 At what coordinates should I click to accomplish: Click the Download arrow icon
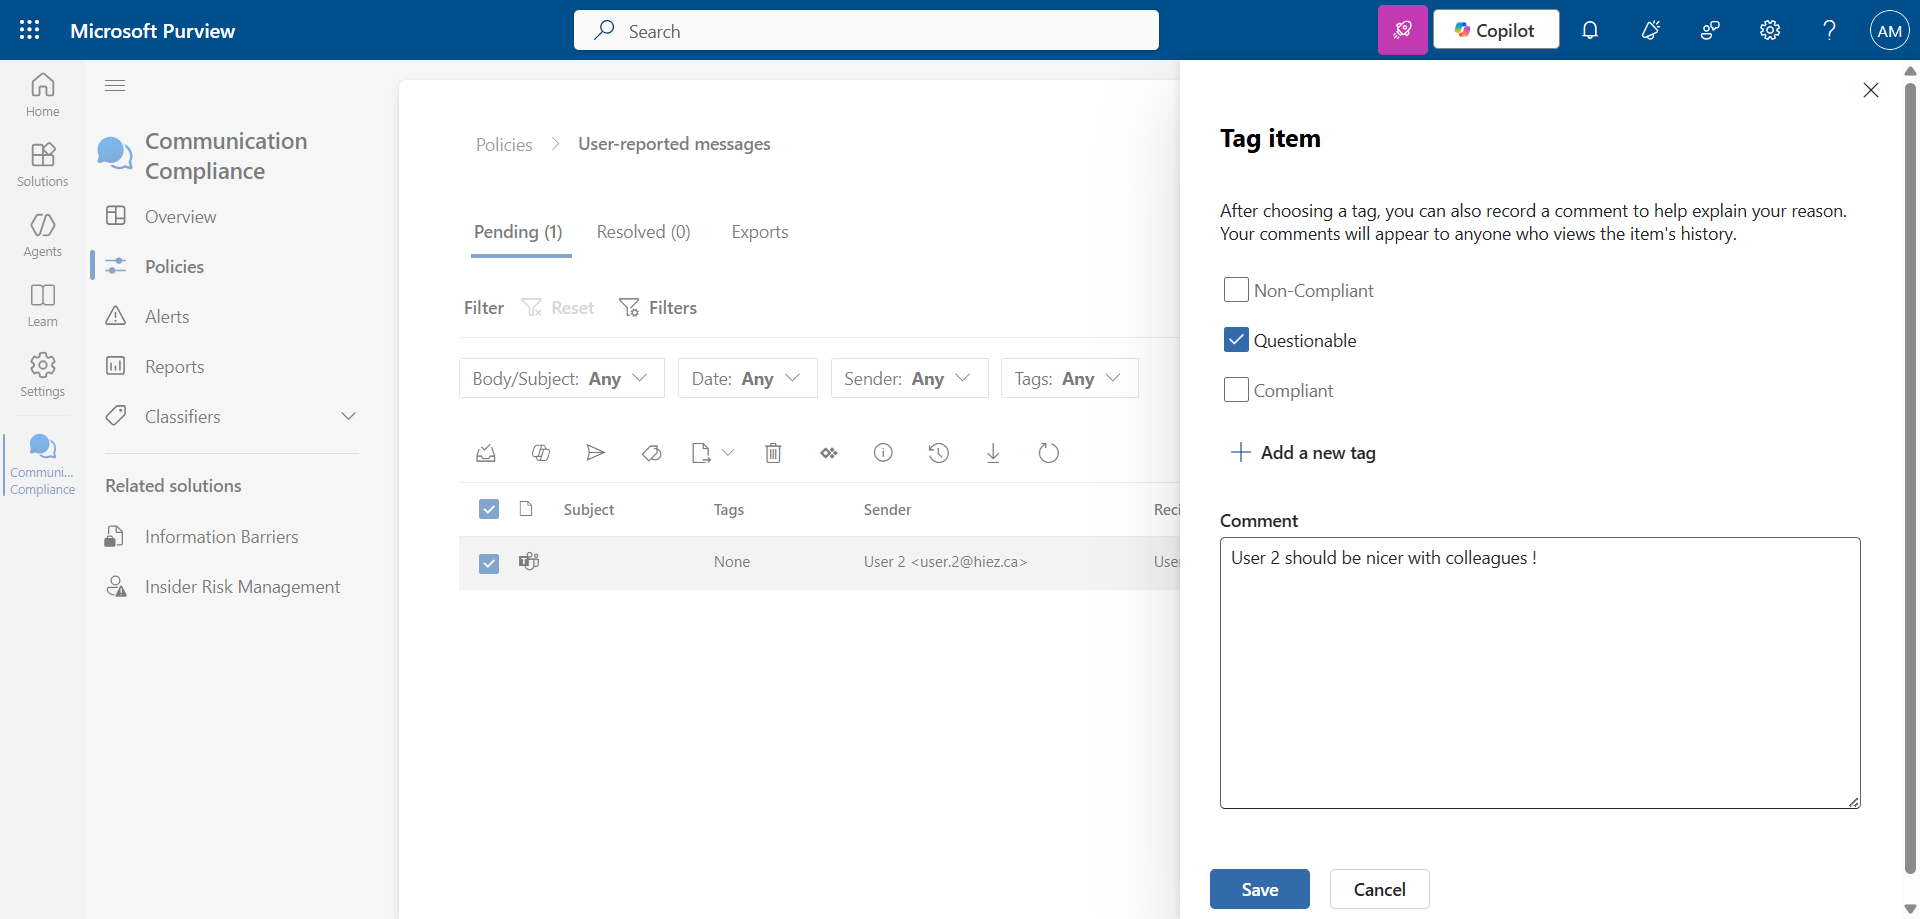tap(993, 453)
